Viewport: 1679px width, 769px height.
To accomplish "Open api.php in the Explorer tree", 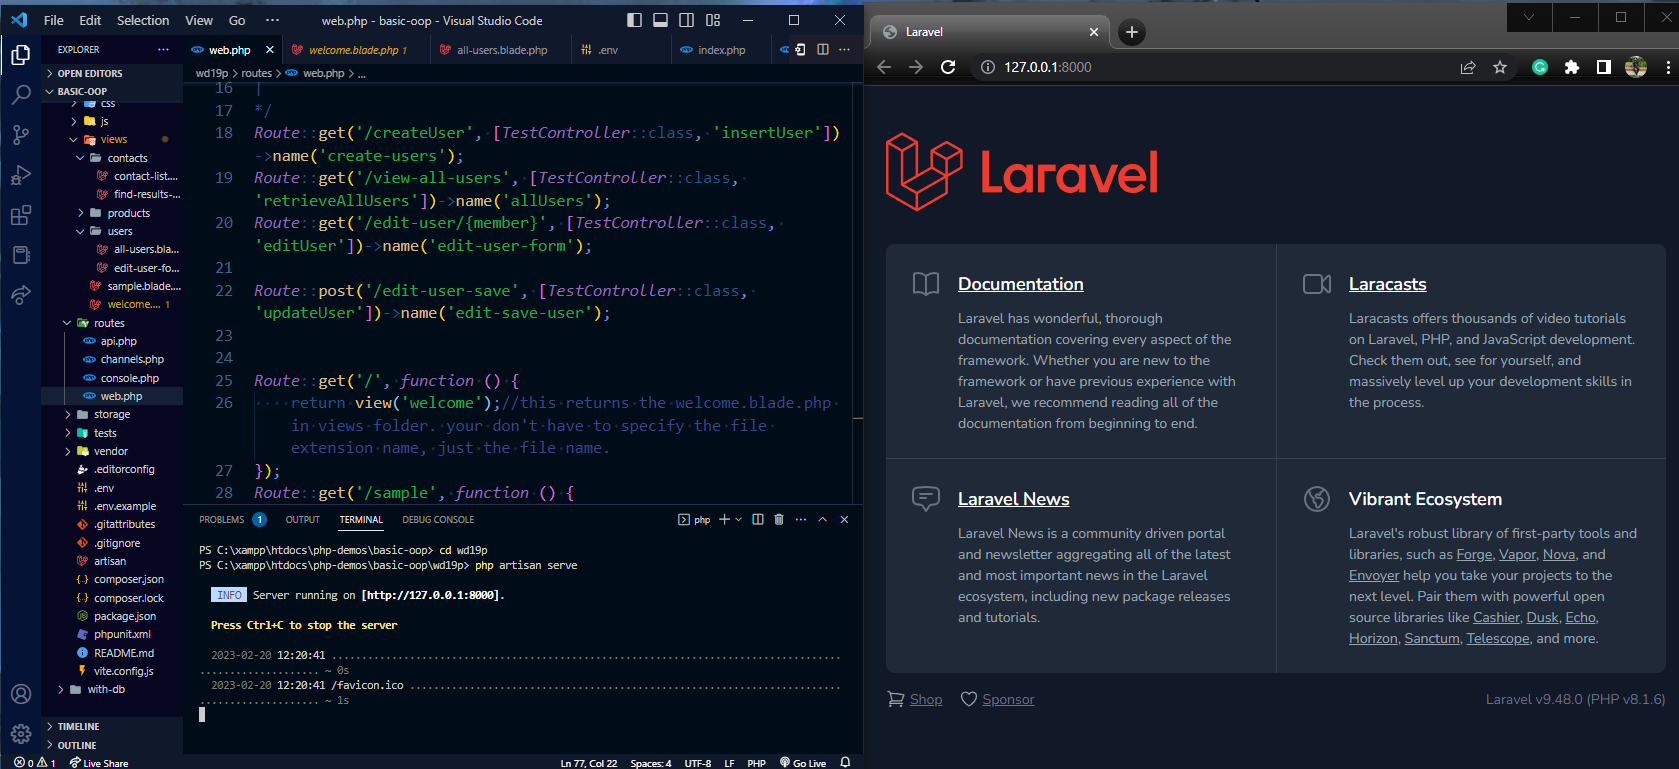I will coord(112,341).
